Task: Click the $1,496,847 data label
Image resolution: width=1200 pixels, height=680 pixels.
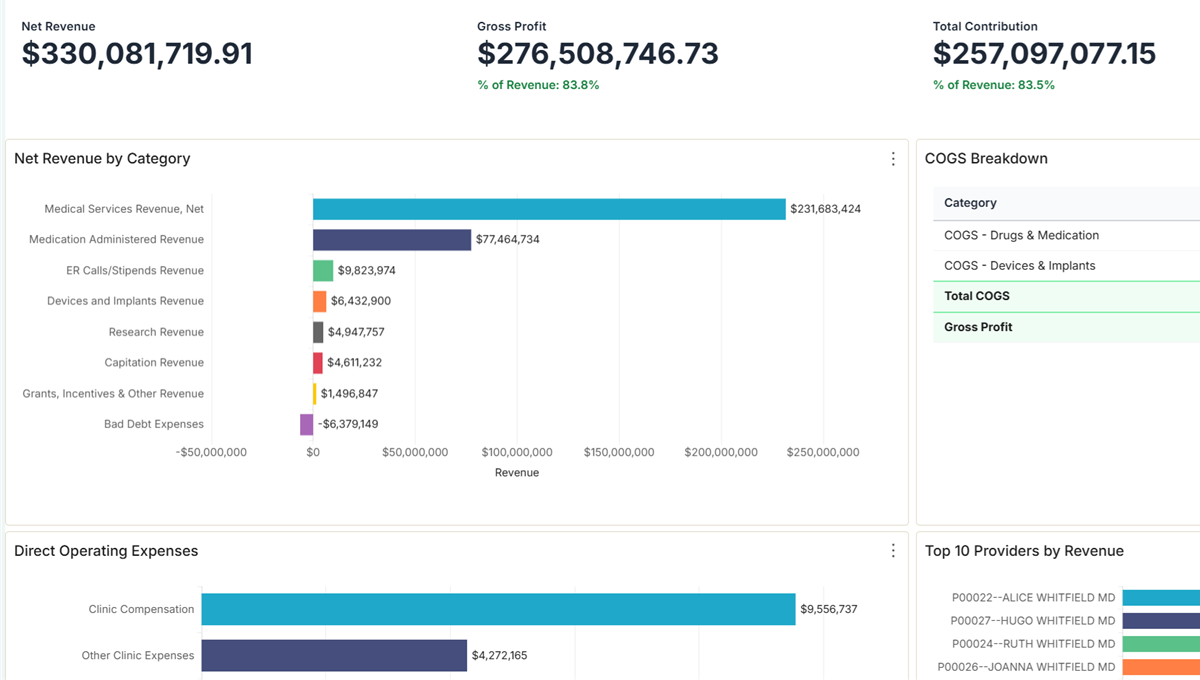Action: 349,394
